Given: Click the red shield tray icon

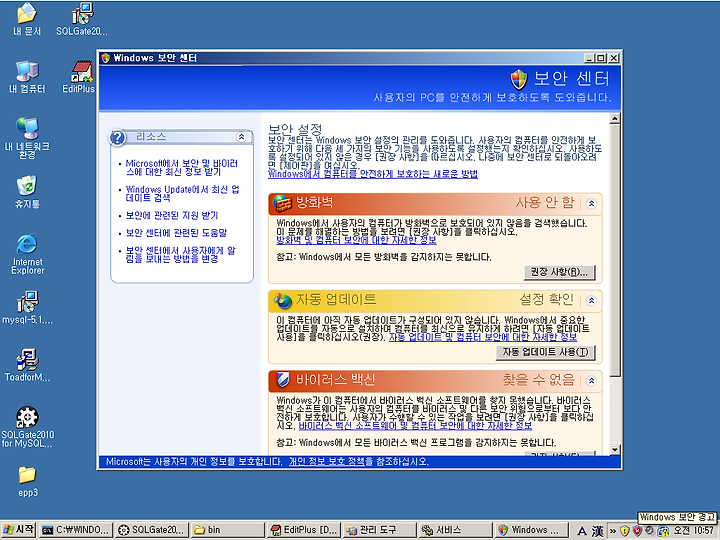Looking at the screenshot, I should pos(637,530).
